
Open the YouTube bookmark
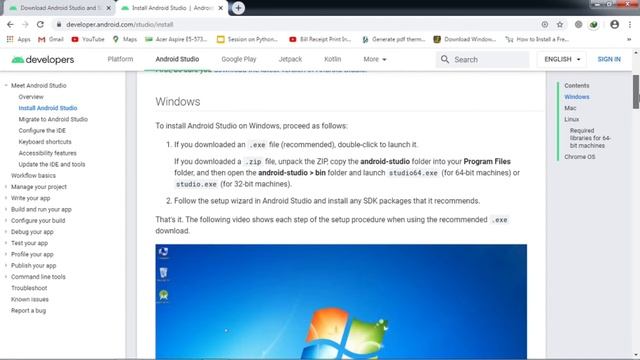click(88, 39)
